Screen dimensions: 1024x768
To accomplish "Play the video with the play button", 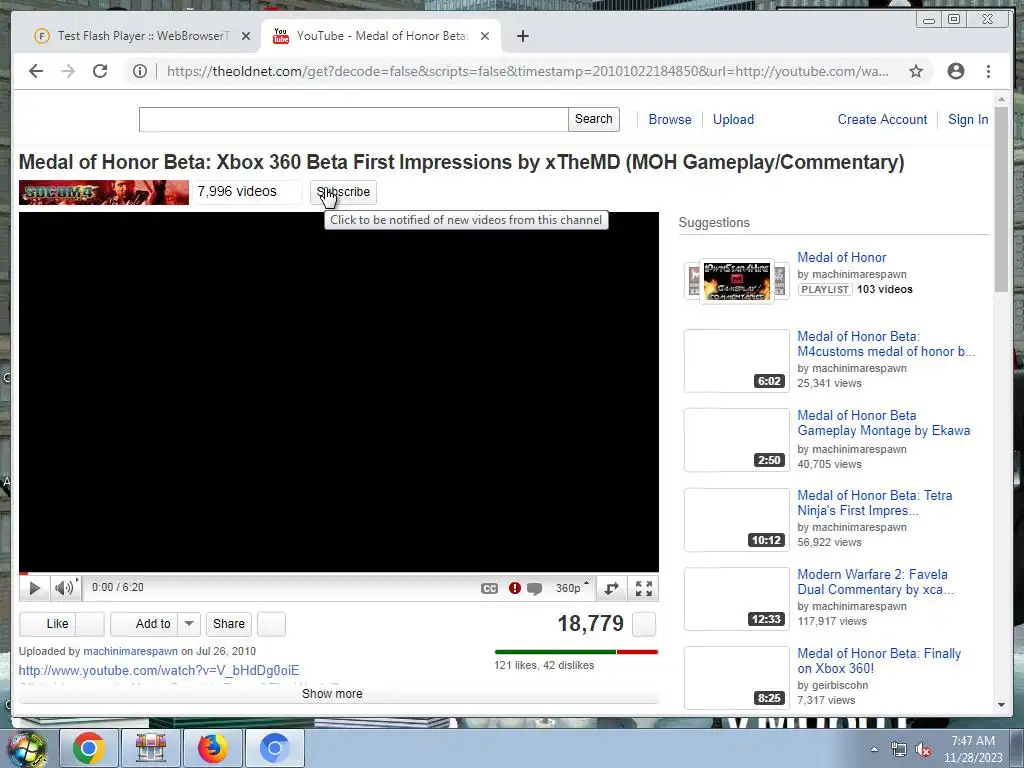I will [x=34, y=588].
